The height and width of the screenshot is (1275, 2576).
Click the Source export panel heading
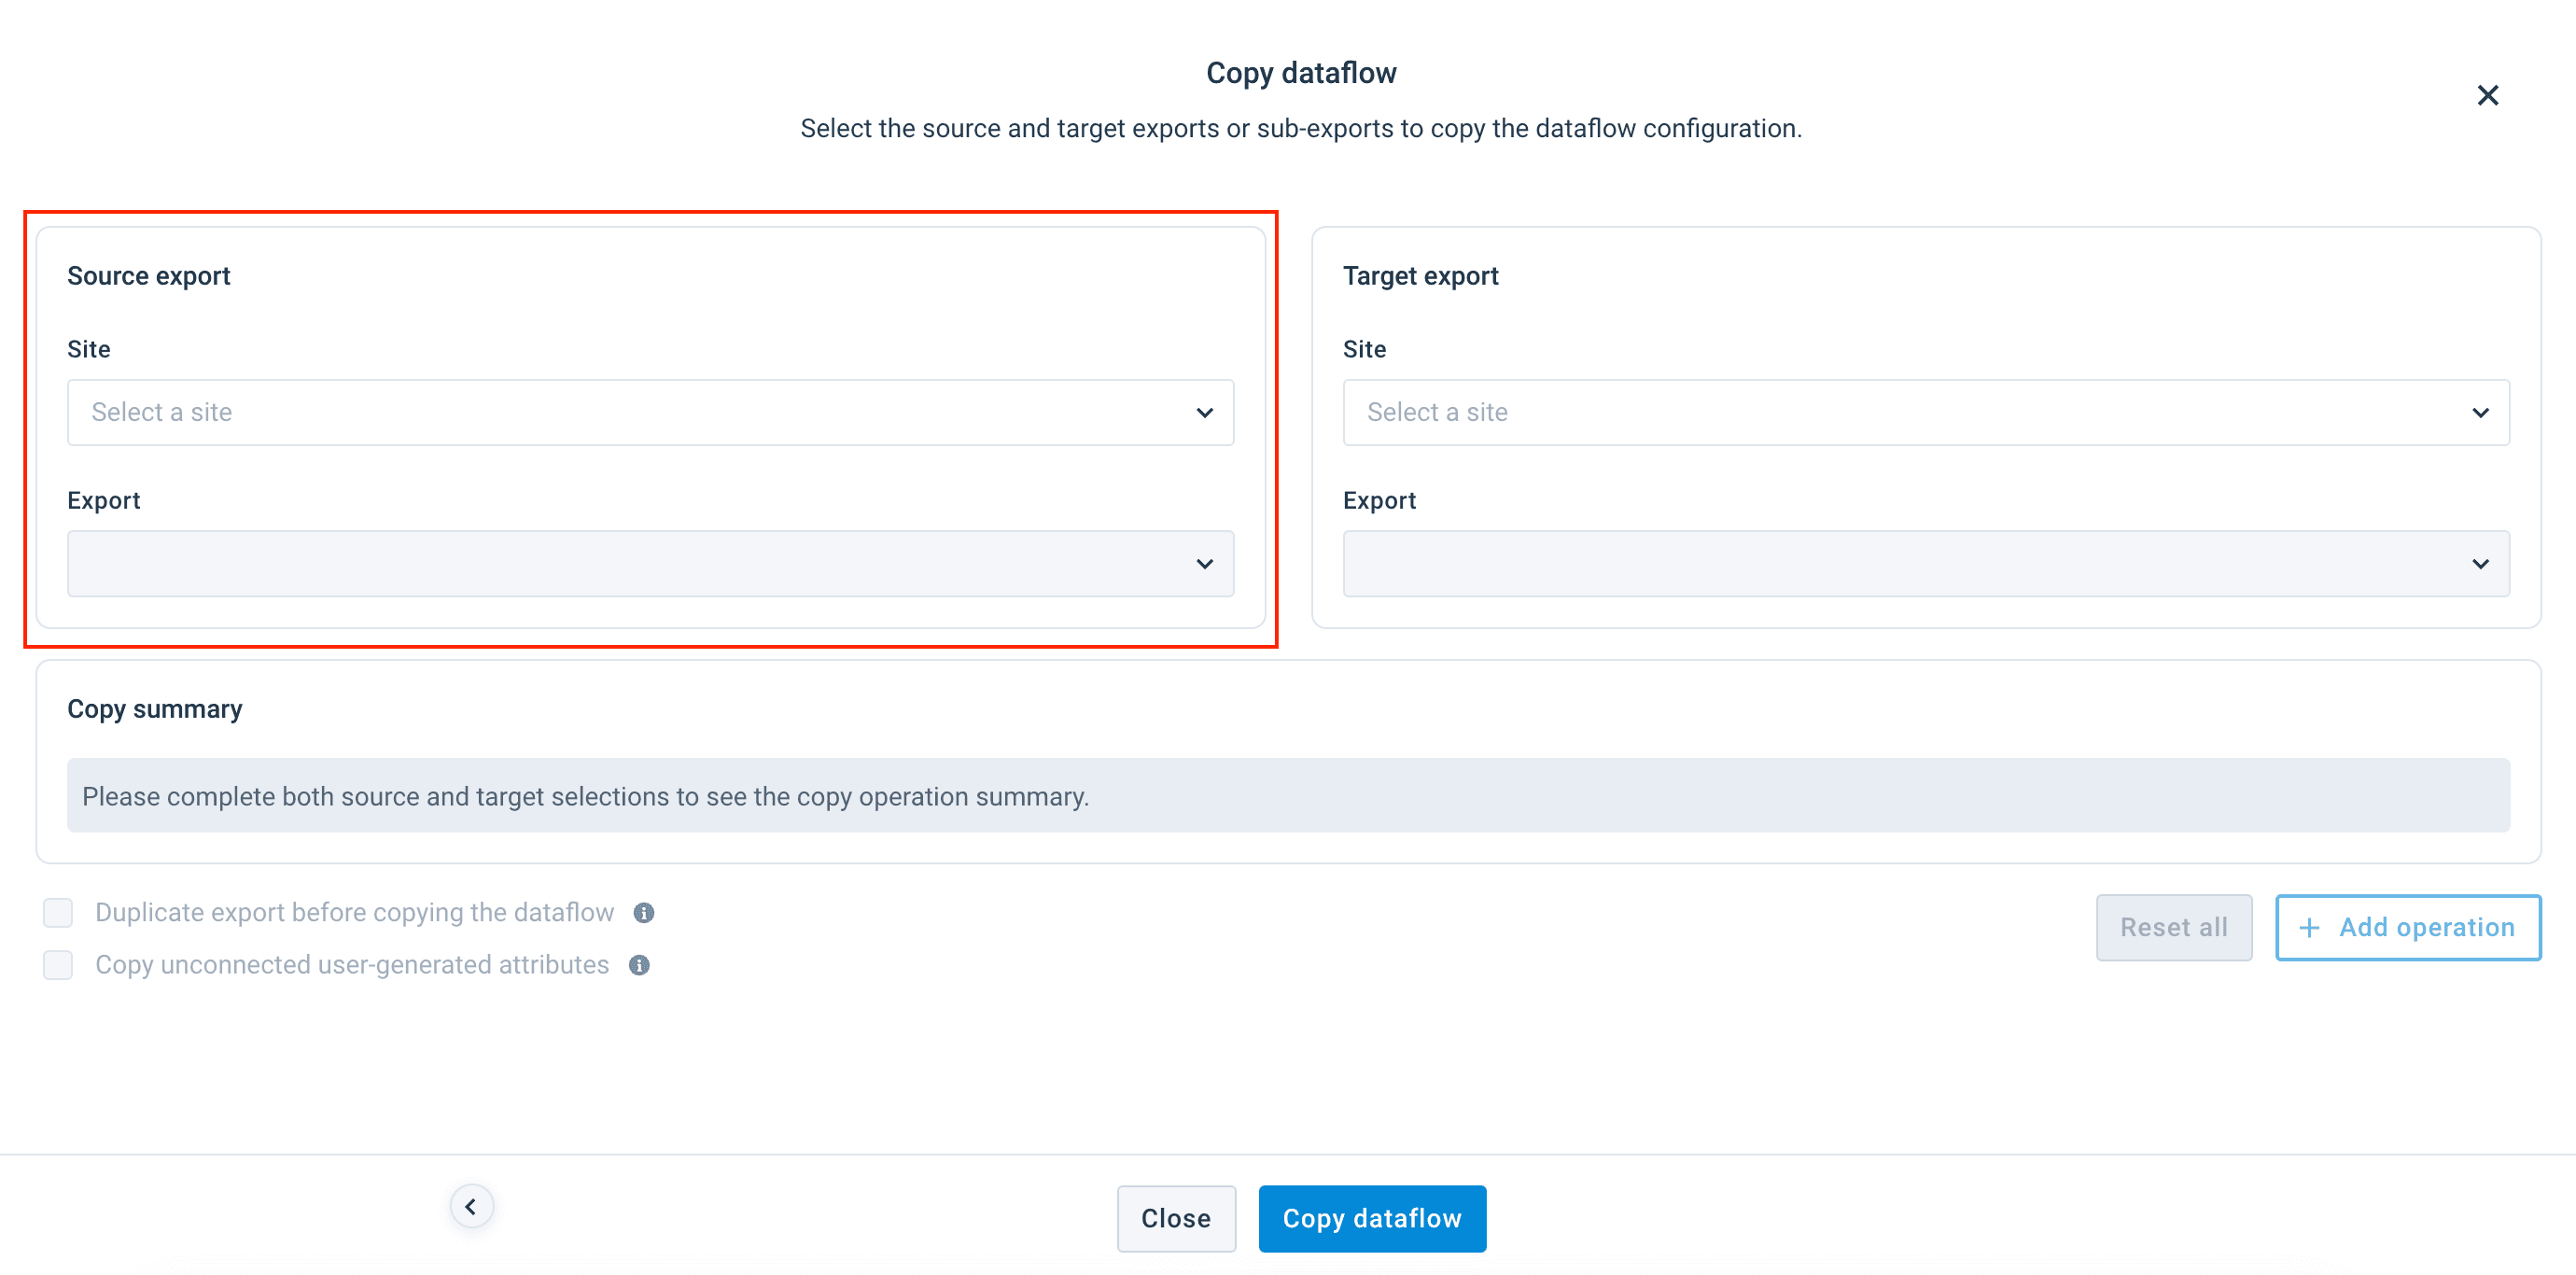click(x=149, y=276)
